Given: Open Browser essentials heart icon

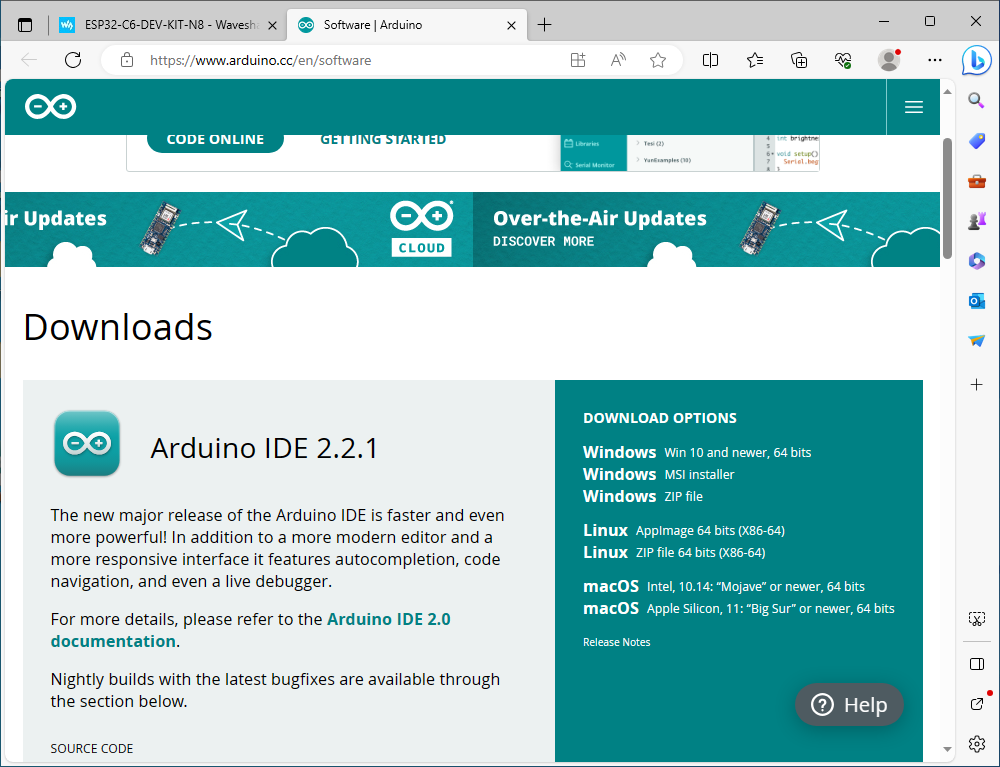Looking at the screenshot, I should [843, 60].
